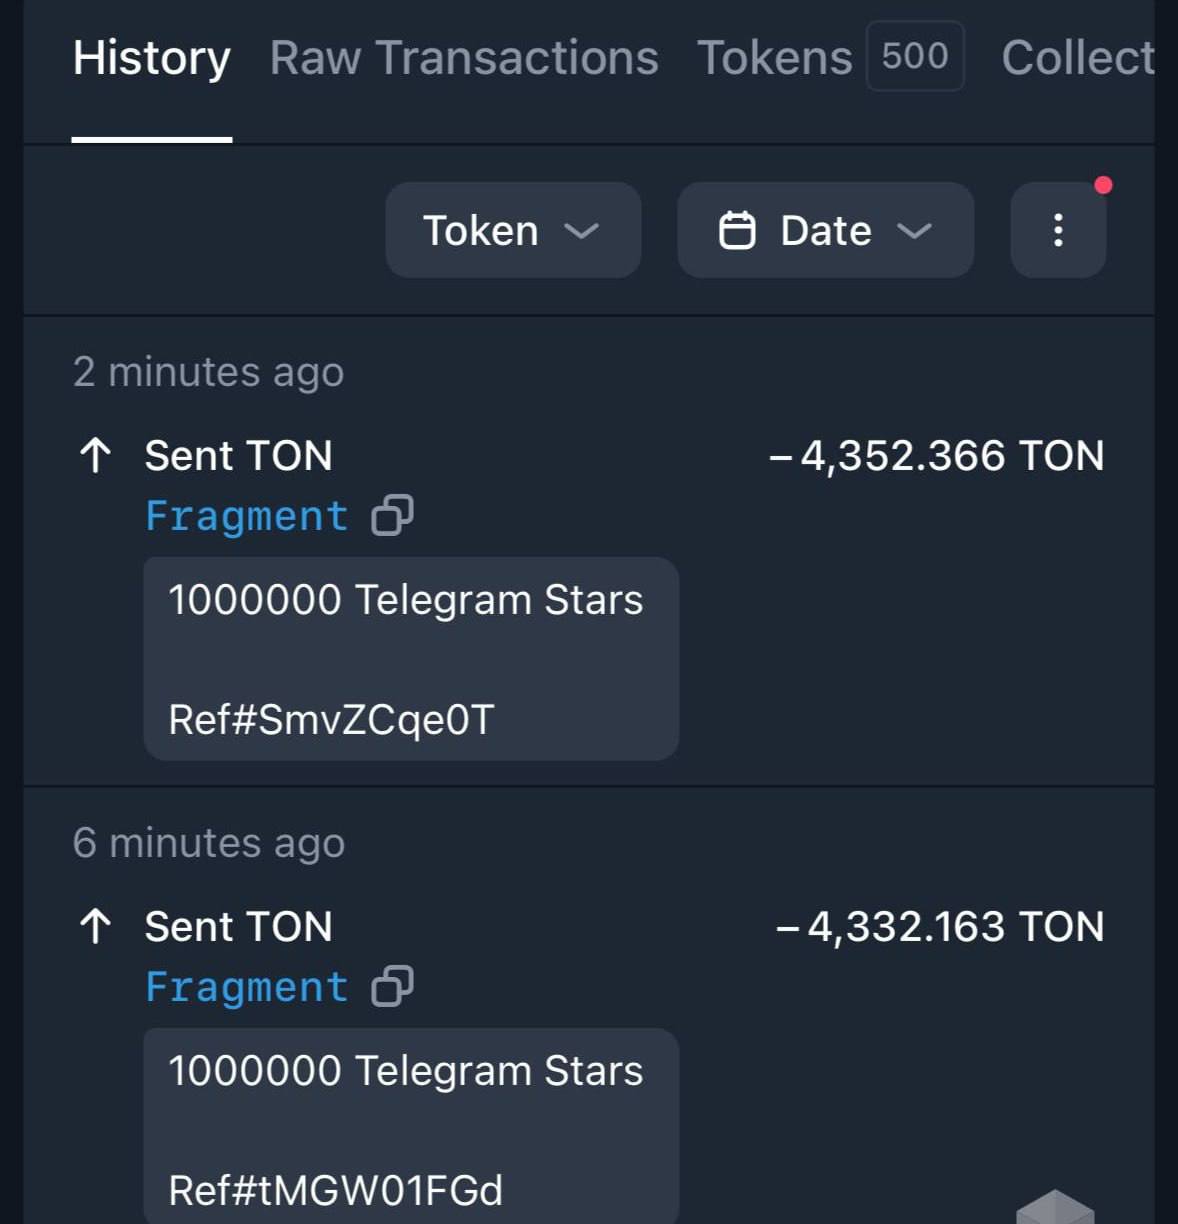This screenshot has width=1178, height=1224.
Task: Click the Ref#tMGW01FGd comment box
Action: (x=411, y=1127)
